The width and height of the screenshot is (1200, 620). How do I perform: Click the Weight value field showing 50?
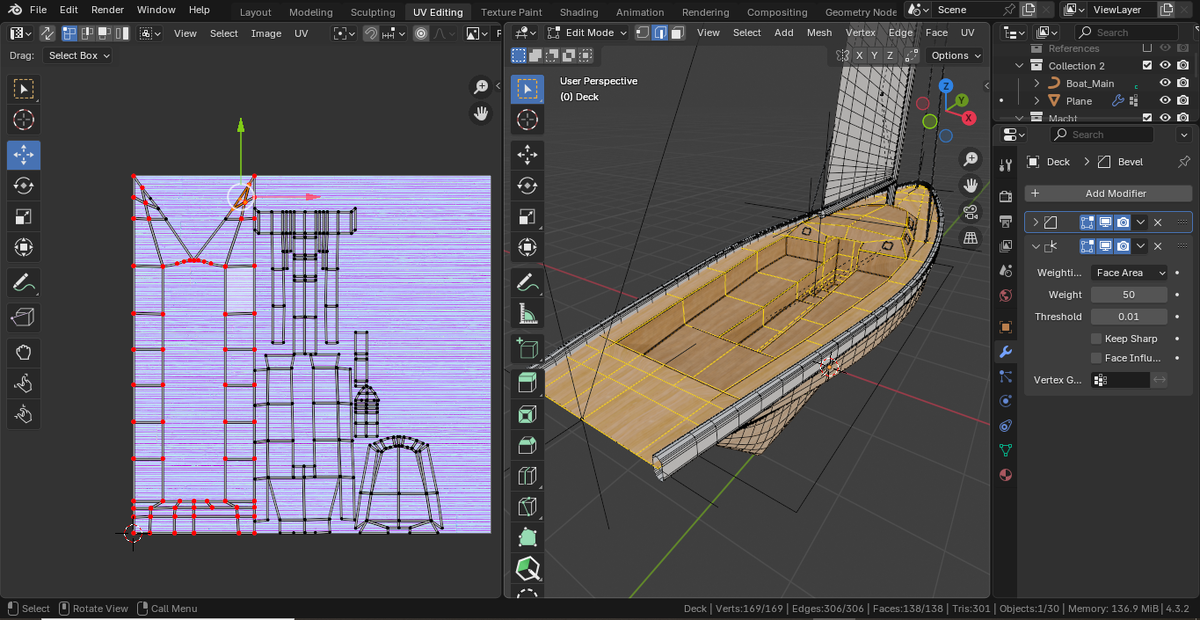point(1128,295)
